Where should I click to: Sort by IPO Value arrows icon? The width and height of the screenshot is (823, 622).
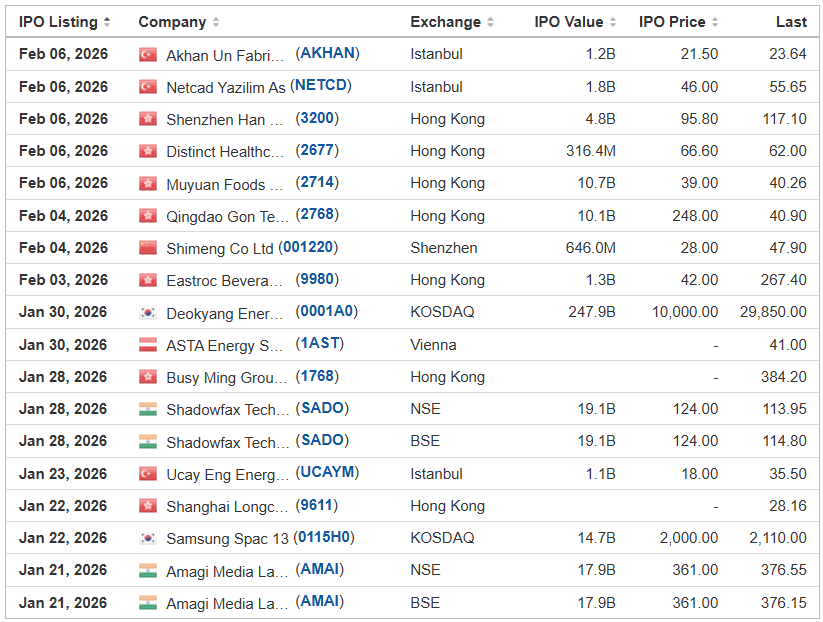pos(613,22)
